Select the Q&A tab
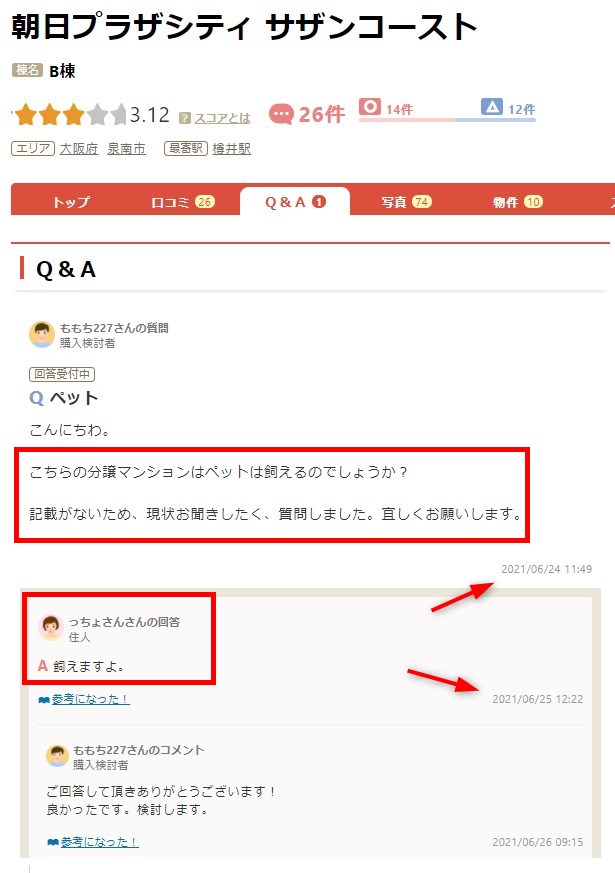Image resolution: width=615 pixels, height=873 pixels. click(295, 202)
